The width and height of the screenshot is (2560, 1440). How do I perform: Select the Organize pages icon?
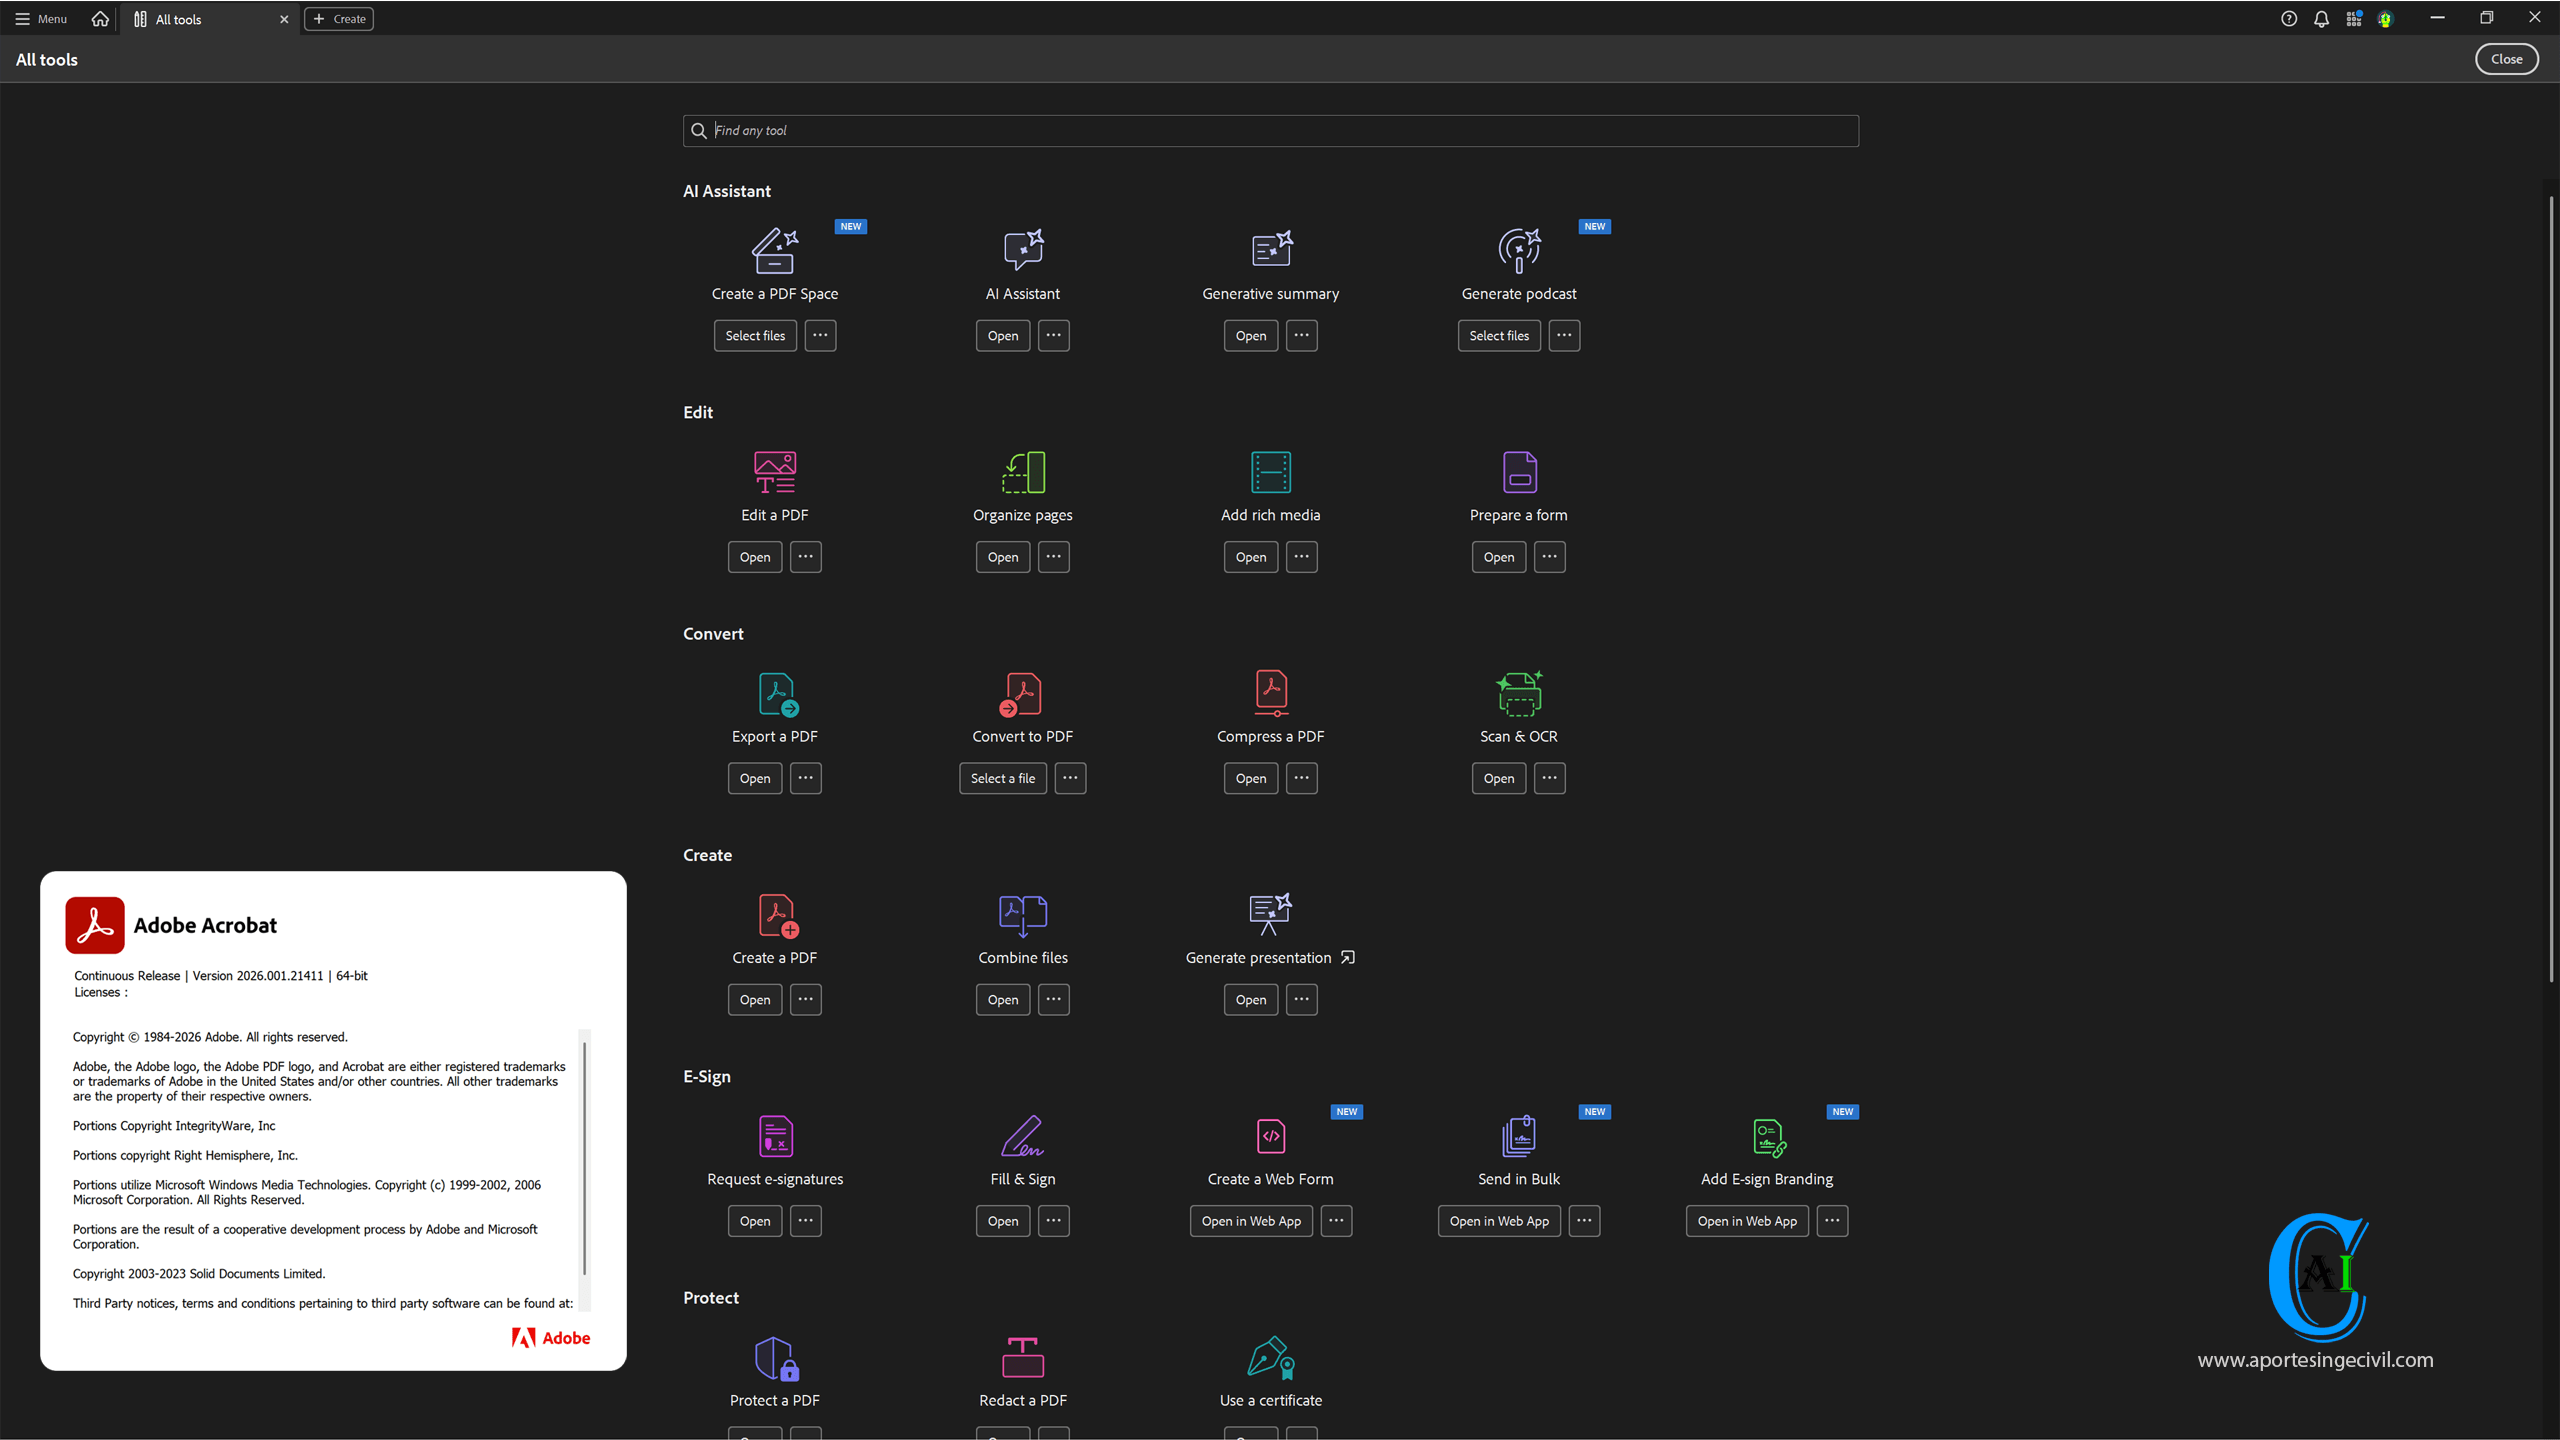click(x=1022, y=472)
